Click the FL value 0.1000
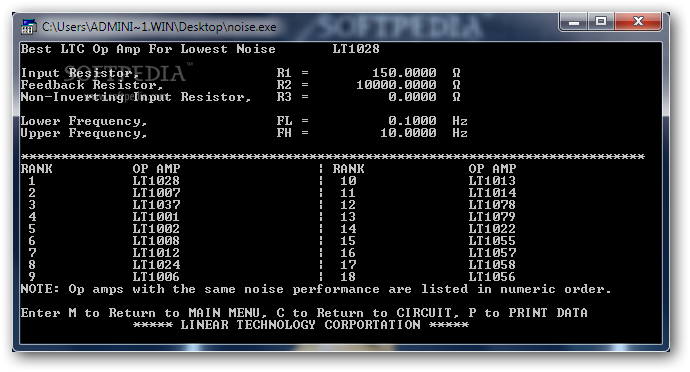The image size is (690, 372). pos(412,121)
